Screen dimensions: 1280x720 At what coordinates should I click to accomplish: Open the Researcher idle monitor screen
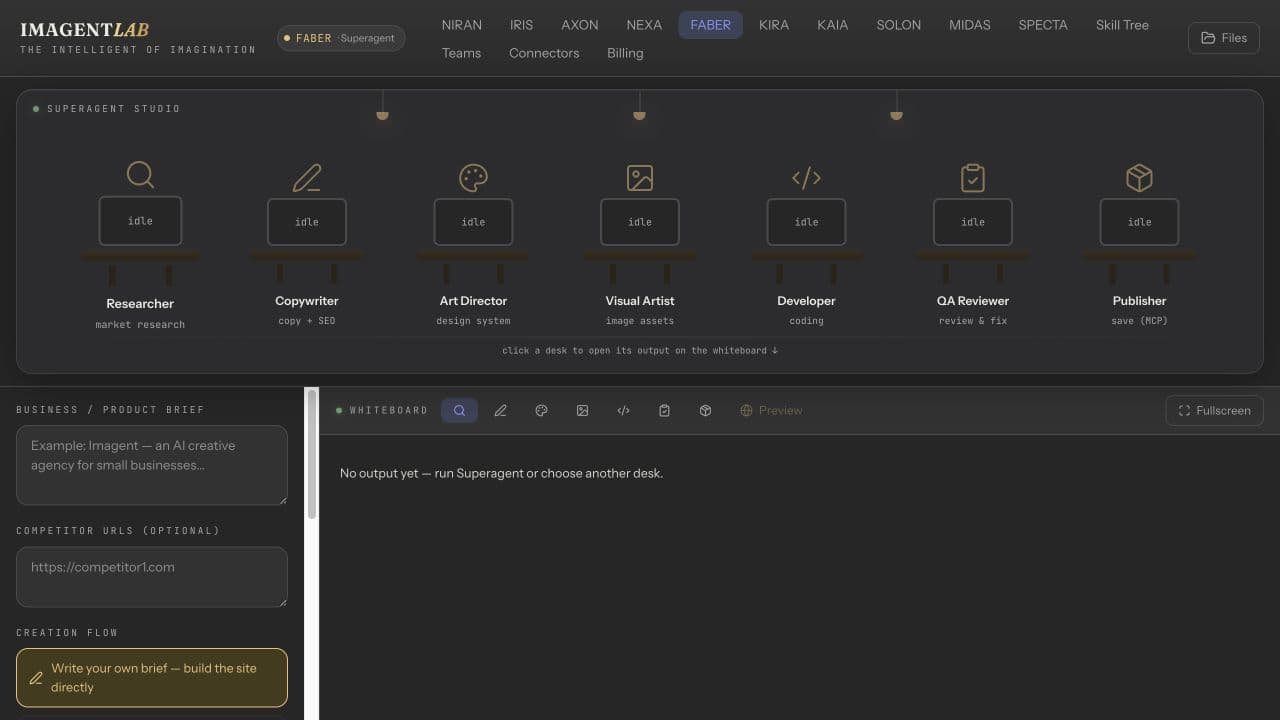(x=140, y=221)
